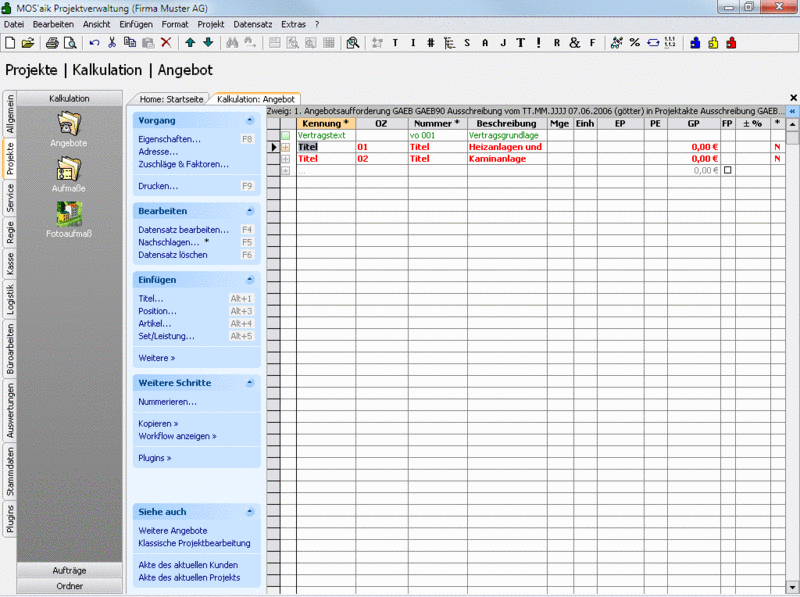Click Datensatz bearbeiten… link
This screenshot has width=800, height=597.
(x=184, y=230)
